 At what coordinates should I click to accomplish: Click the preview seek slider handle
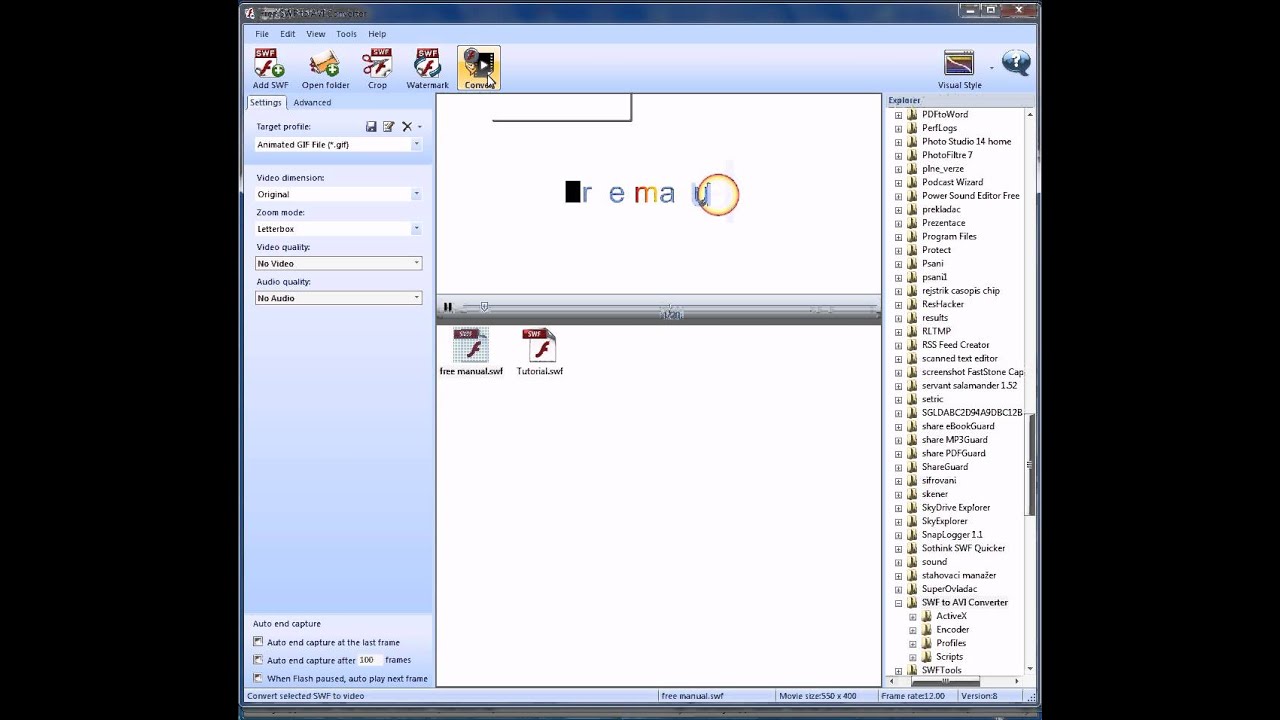484,307
